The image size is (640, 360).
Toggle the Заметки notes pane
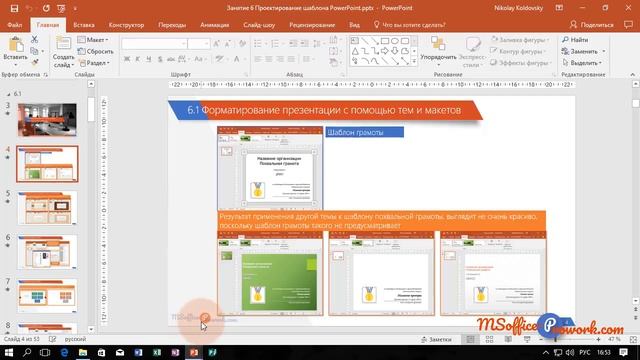(436, 339)
